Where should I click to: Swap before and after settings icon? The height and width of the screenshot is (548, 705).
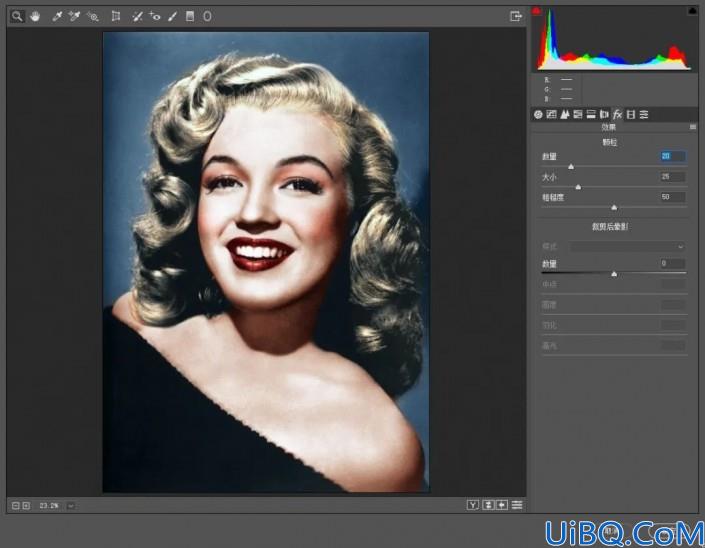pos(488,505)
